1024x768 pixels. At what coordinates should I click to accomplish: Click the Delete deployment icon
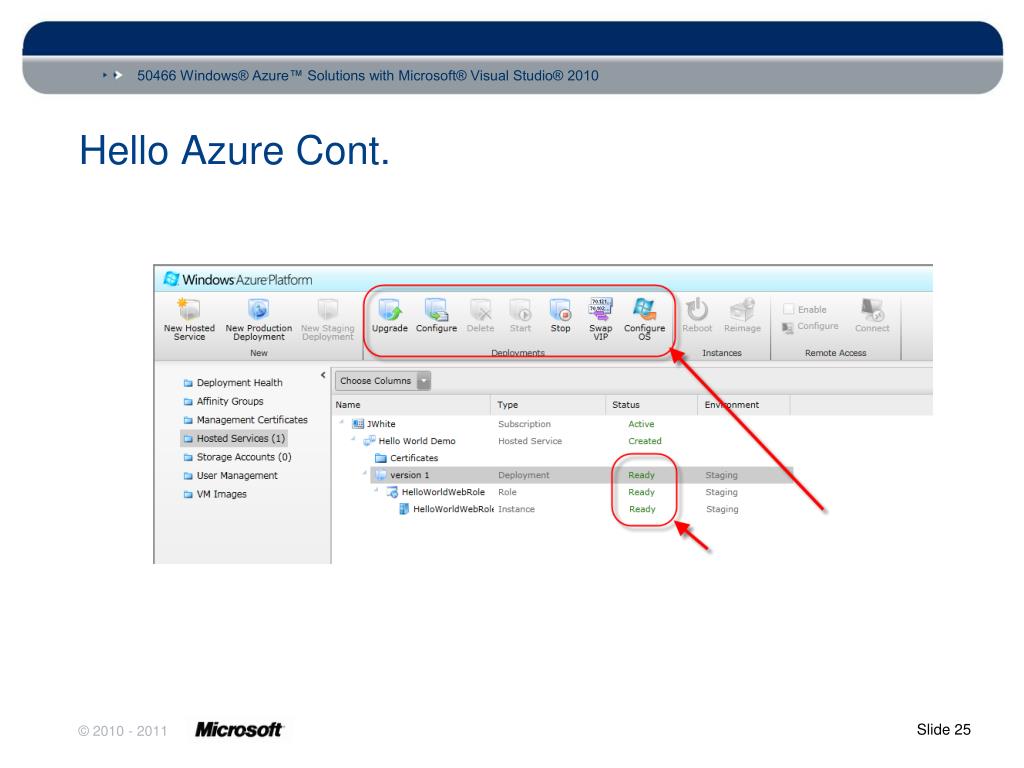481,310
